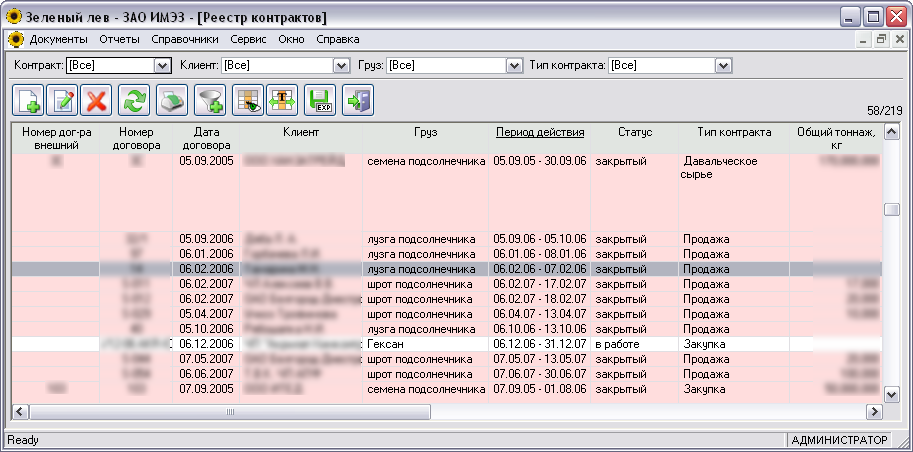913x452 pixels.
Task: Expand the Контракт dropdown
Action: (x=162, y=65)
